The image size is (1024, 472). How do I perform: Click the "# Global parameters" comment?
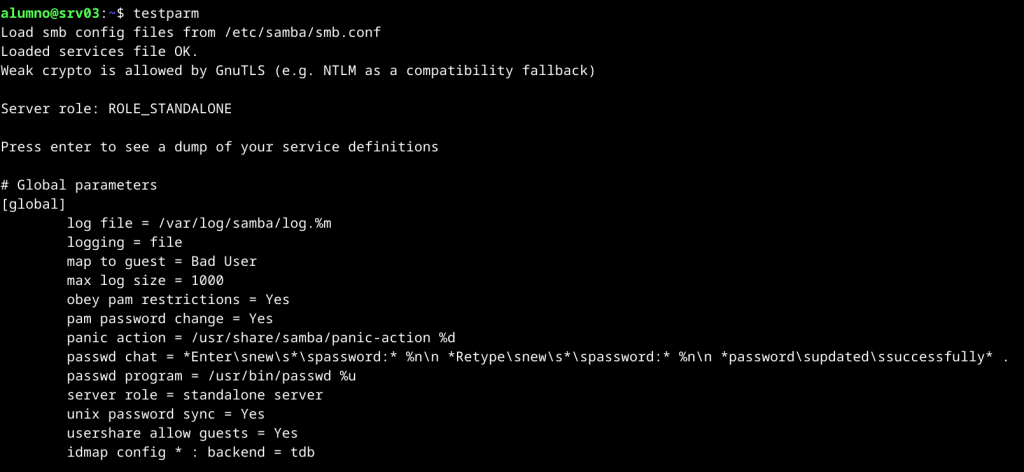(x=79, y=185)
